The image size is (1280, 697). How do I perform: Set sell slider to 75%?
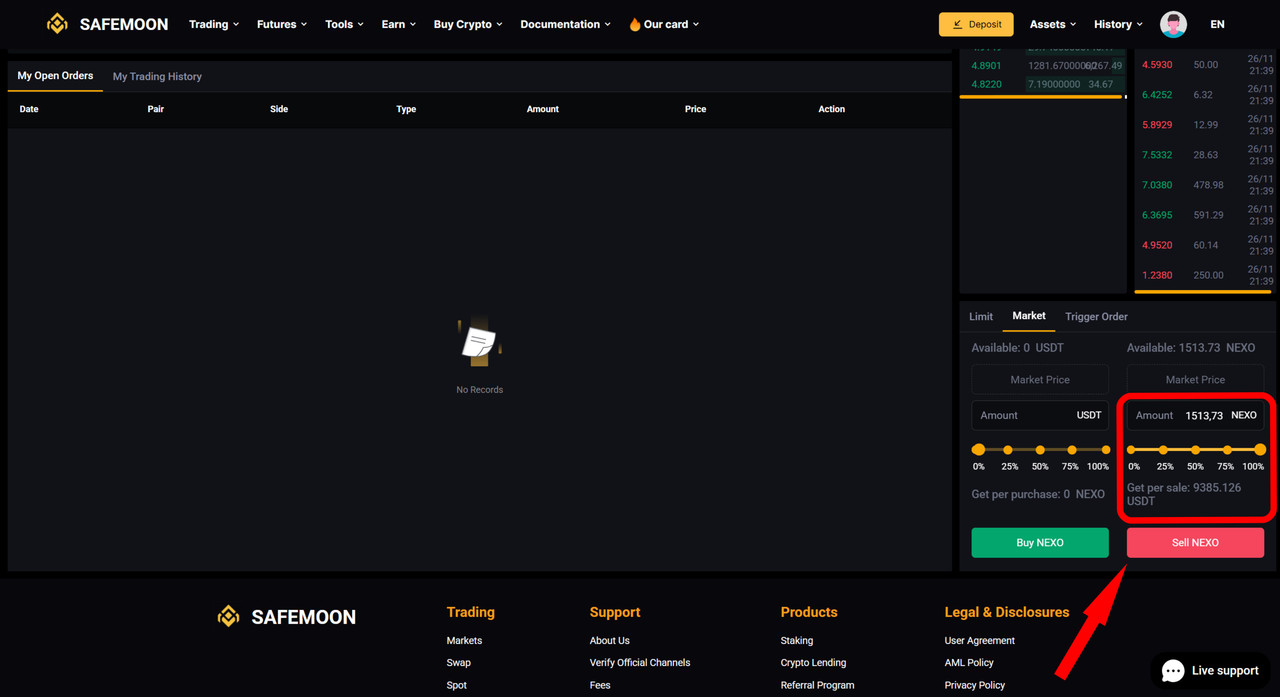pos(1227,450)
